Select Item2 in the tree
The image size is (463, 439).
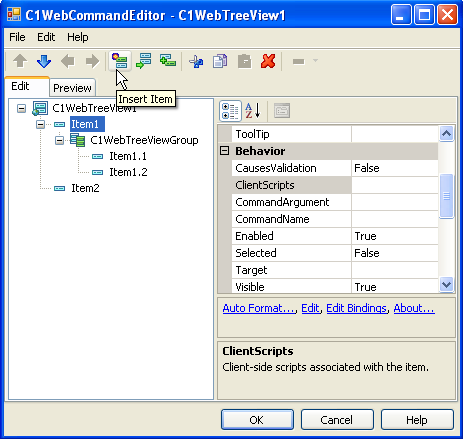point(85,188)
